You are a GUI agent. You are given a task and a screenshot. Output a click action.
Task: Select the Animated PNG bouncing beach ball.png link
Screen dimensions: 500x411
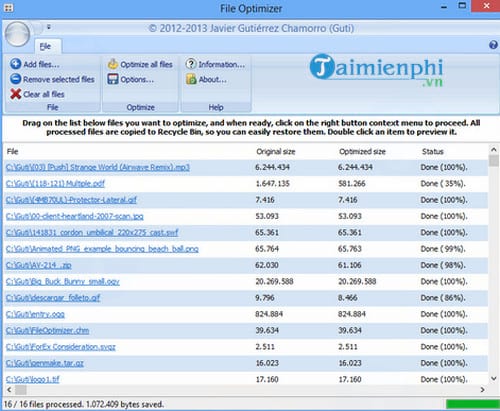click(x=102, y=249)
